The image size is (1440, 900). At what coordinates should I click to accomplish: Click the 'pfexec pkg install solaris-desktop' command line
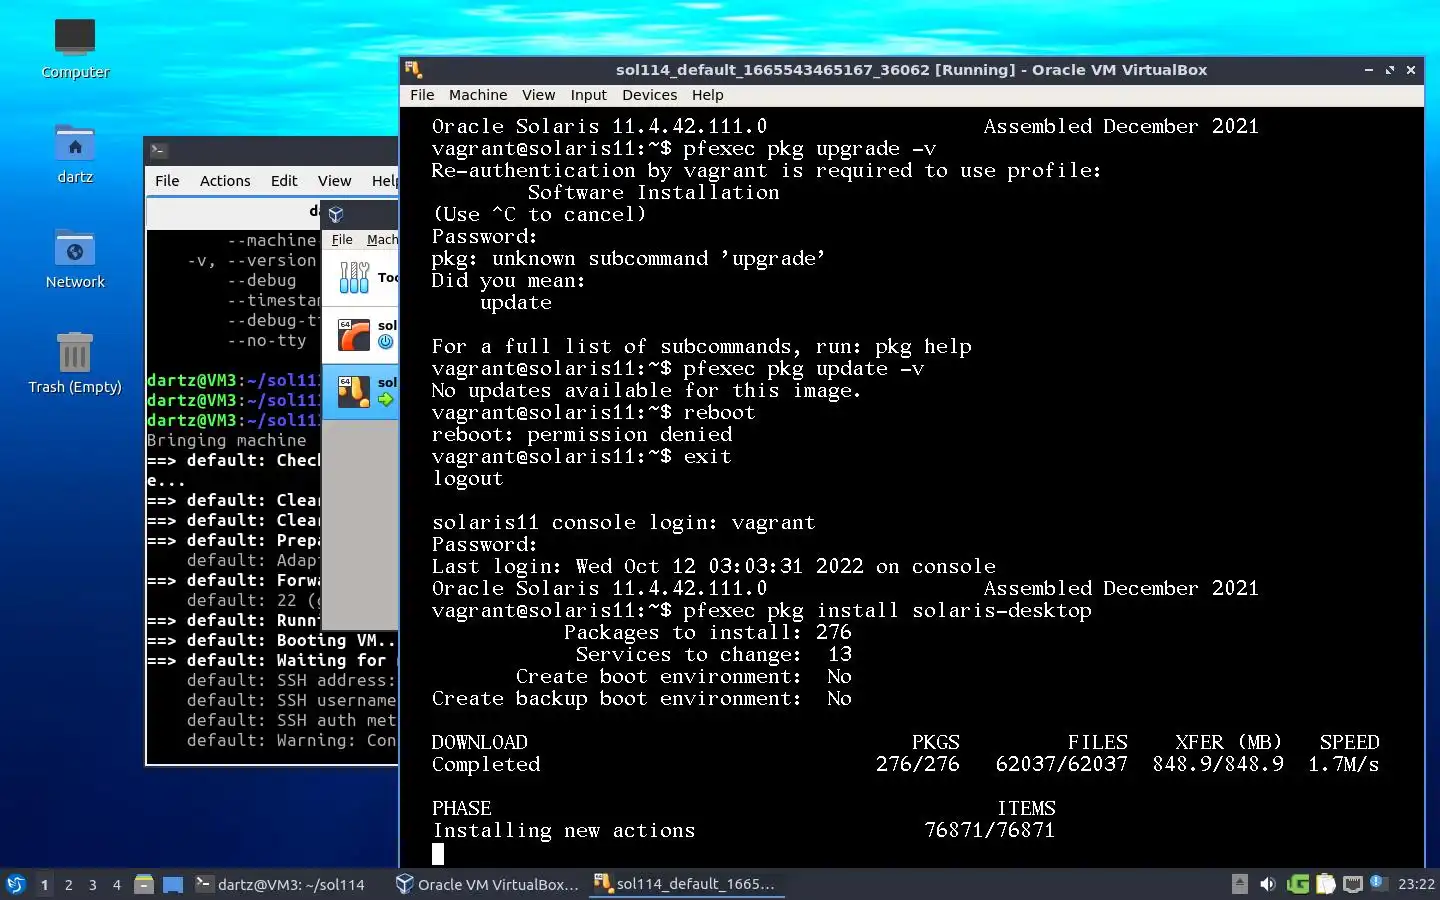[887, 610]
